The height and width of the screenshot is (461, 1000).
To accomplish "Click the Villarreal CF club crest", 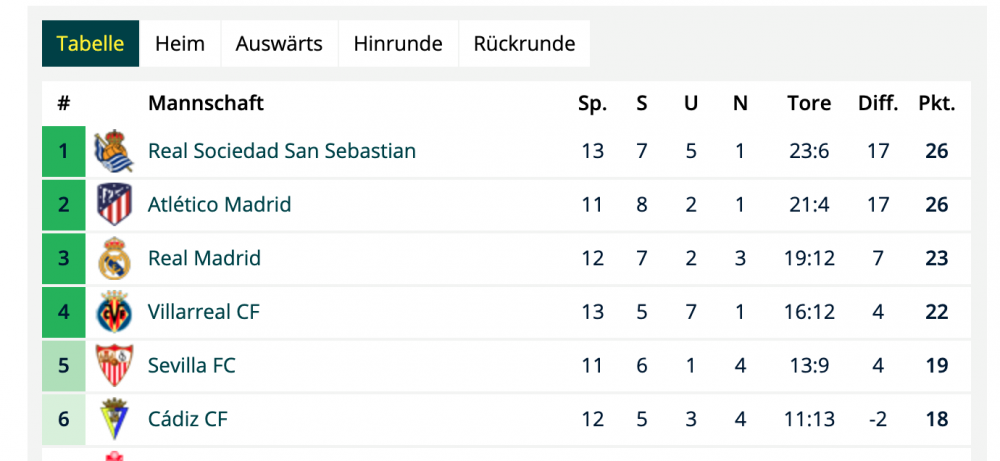I will (114, 312).
